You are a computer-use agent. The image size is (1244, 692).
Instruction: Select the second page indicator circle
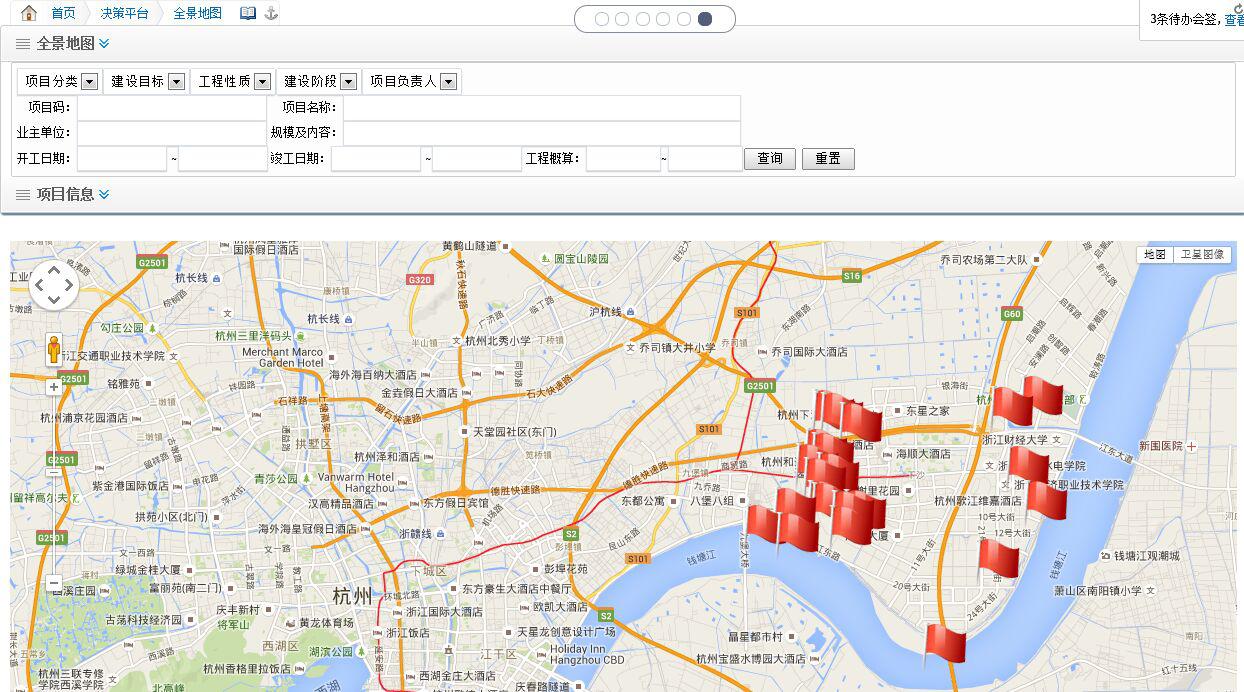[x=622, y=19]
